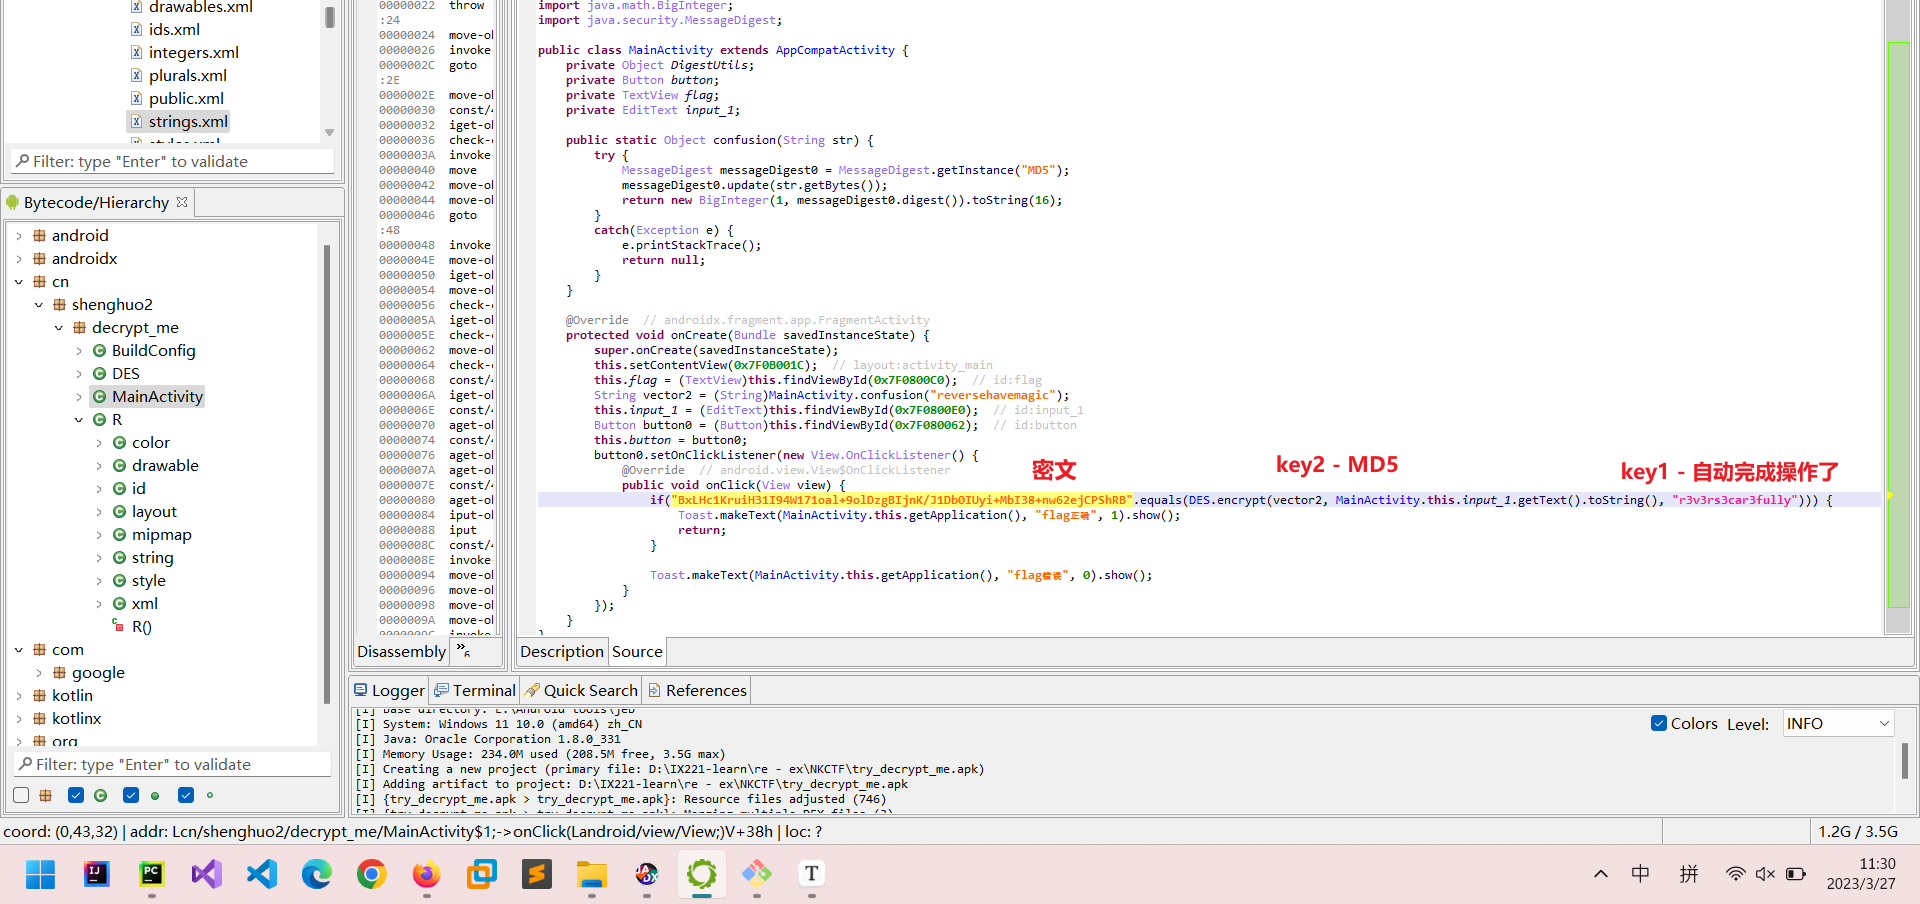Click the color inner class icon
Image resolution: width=1920 pixels, height=904 pixels.
(120, 443)
